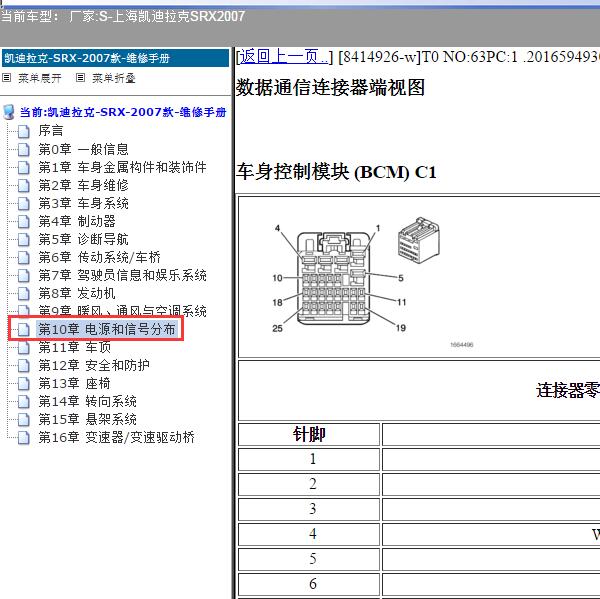The height and width of the screenshot is (599, 600).
Task: Select 第6章 传动系统/车桥
Action: [x=99, y=257]
